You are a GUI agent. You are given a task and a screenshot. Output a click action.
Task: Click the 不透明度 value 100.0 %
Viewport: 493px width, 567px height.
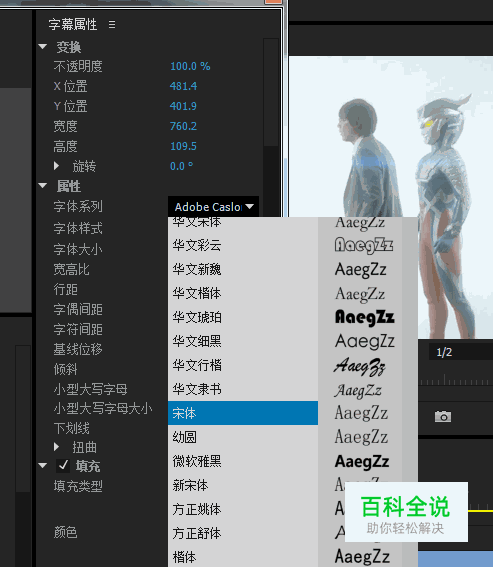pos(190,66)
